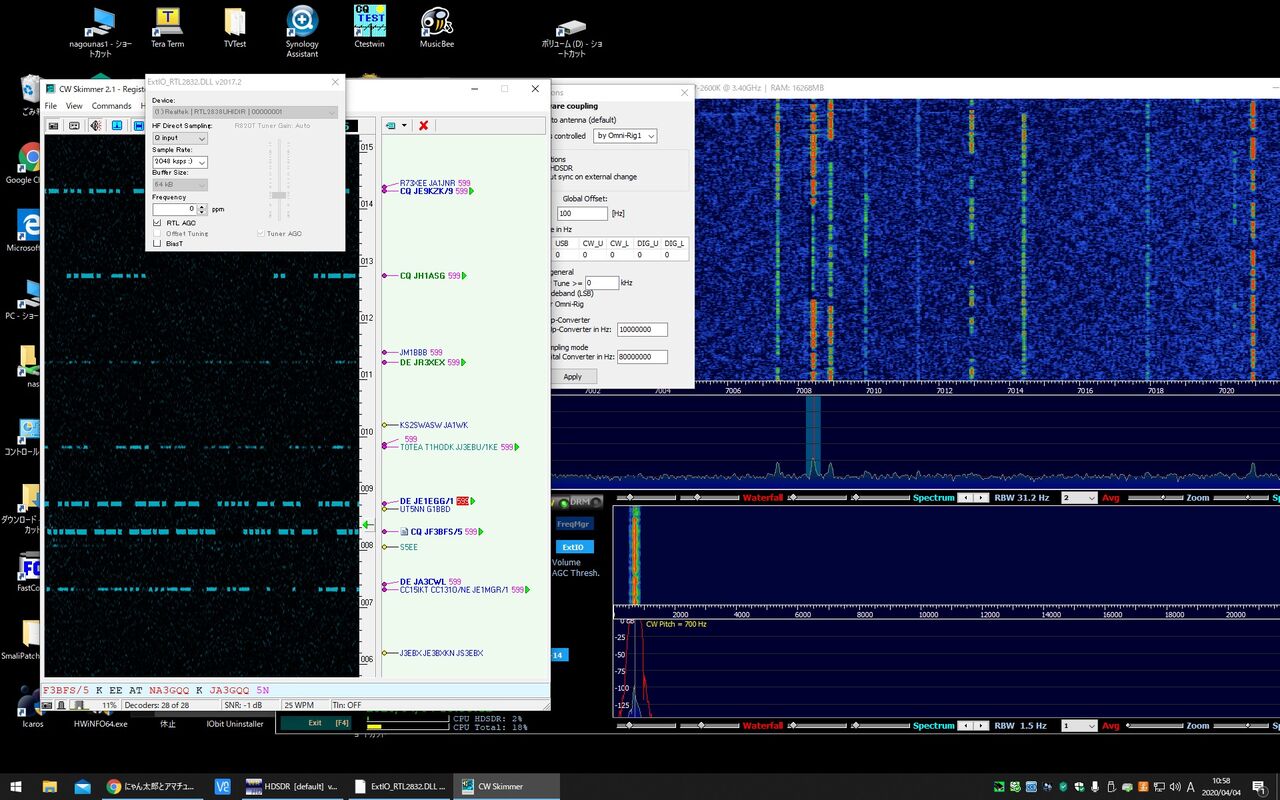Click Tune >= kHz input field
The image size is (1280, 800).
(x=602, y=283)
